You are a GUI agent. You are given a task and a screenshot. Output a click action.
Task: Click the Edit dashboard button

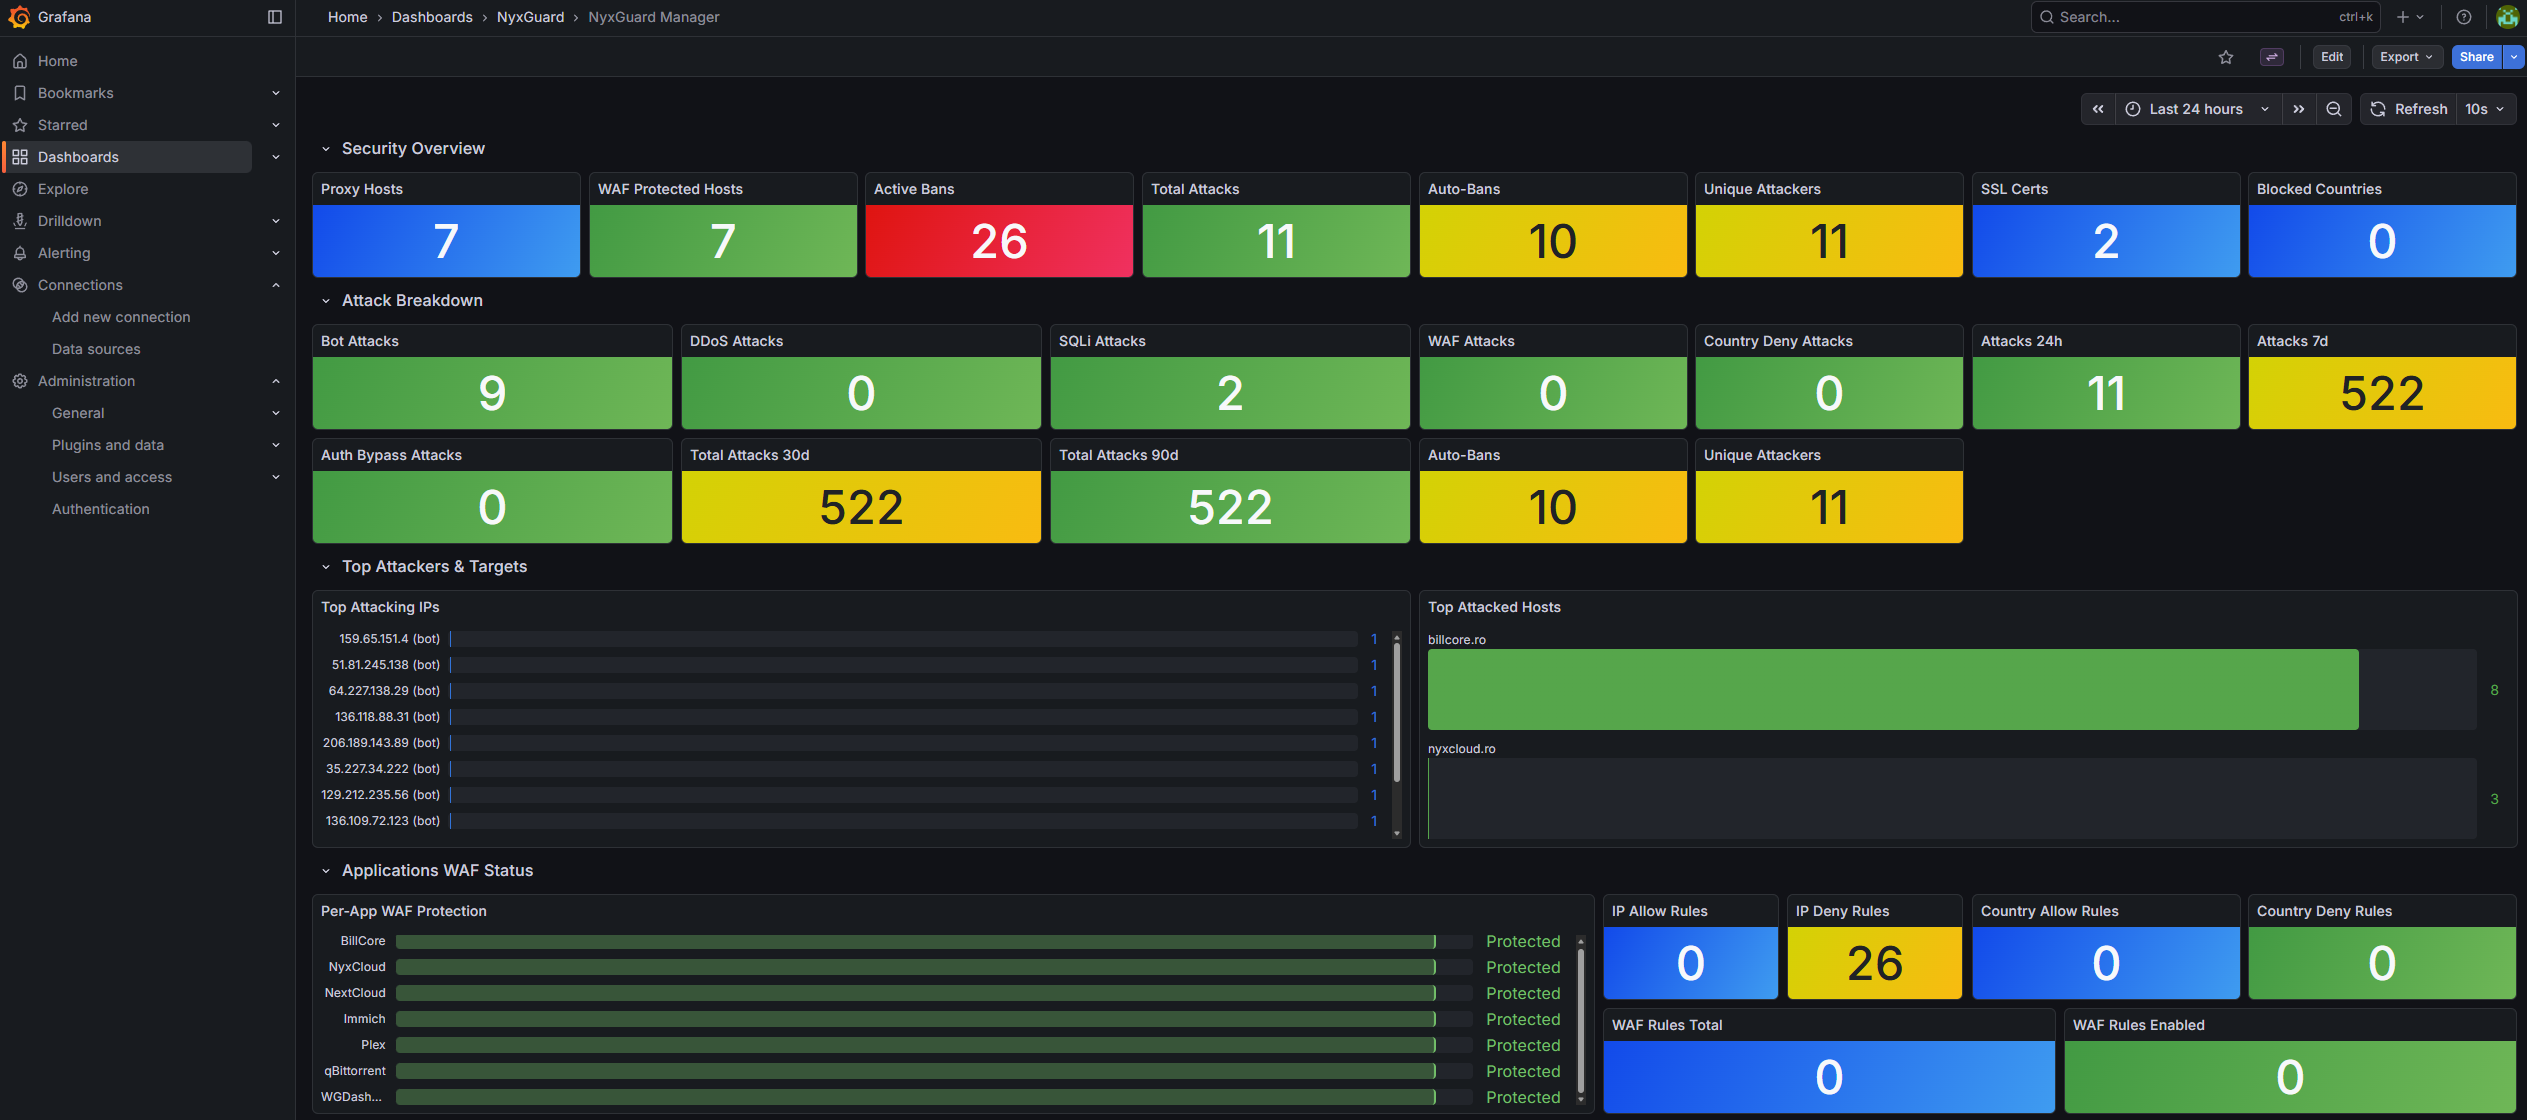2332,57
